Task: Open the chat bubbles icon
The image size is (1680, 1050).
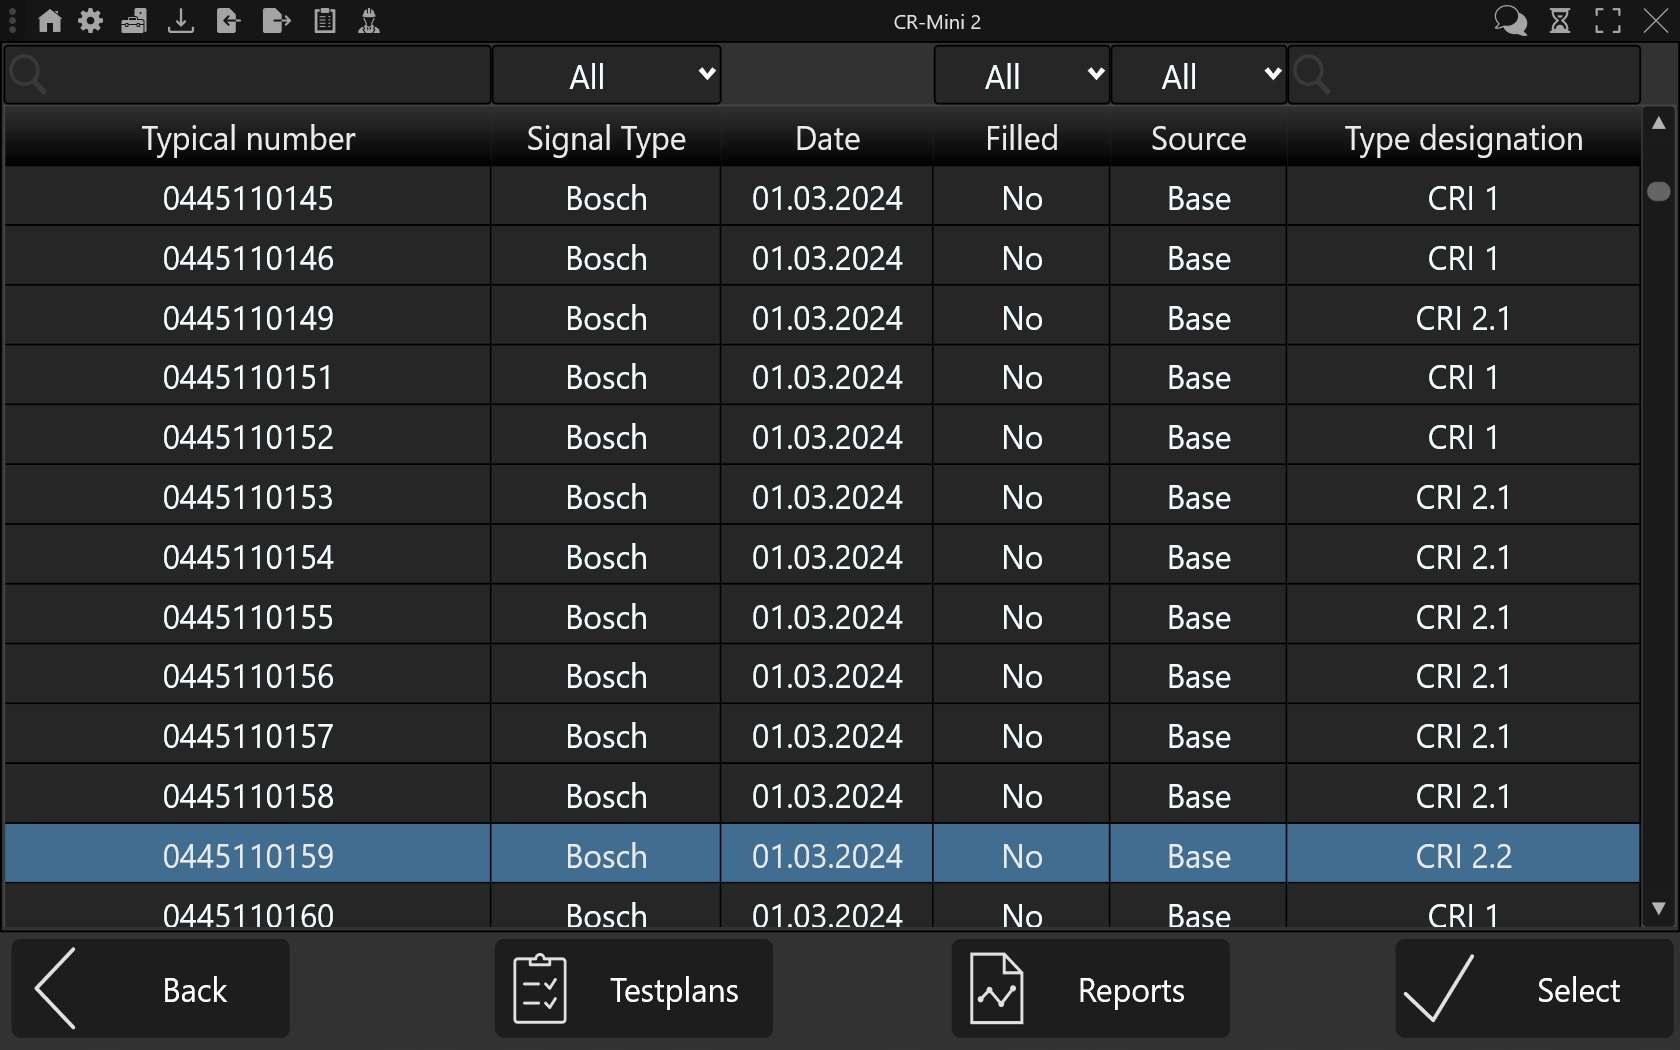Action: (1510, 21)
